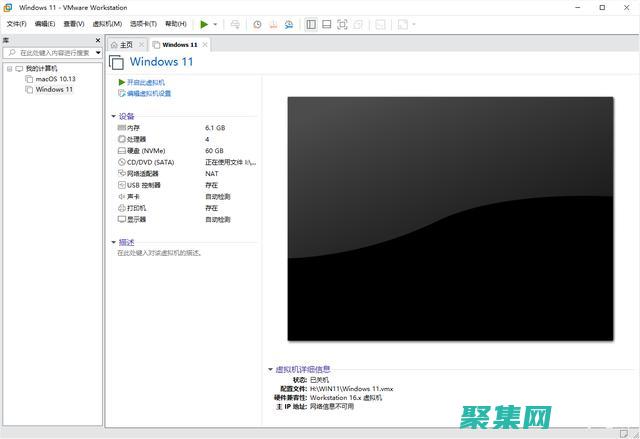Toggle the library sidebar view icon
This screenshot has height=439, width=640.
point(311,24)
